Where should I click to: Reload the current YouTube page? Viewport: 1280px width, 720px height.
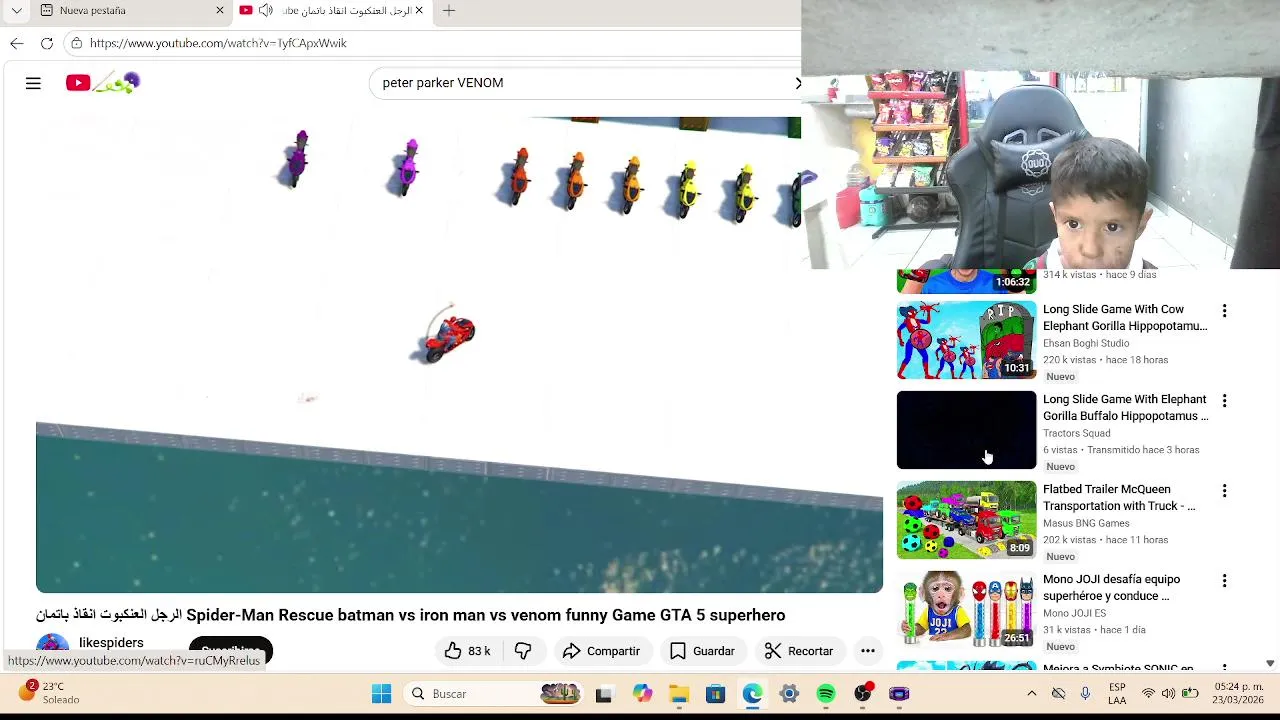tap(47, 43)
